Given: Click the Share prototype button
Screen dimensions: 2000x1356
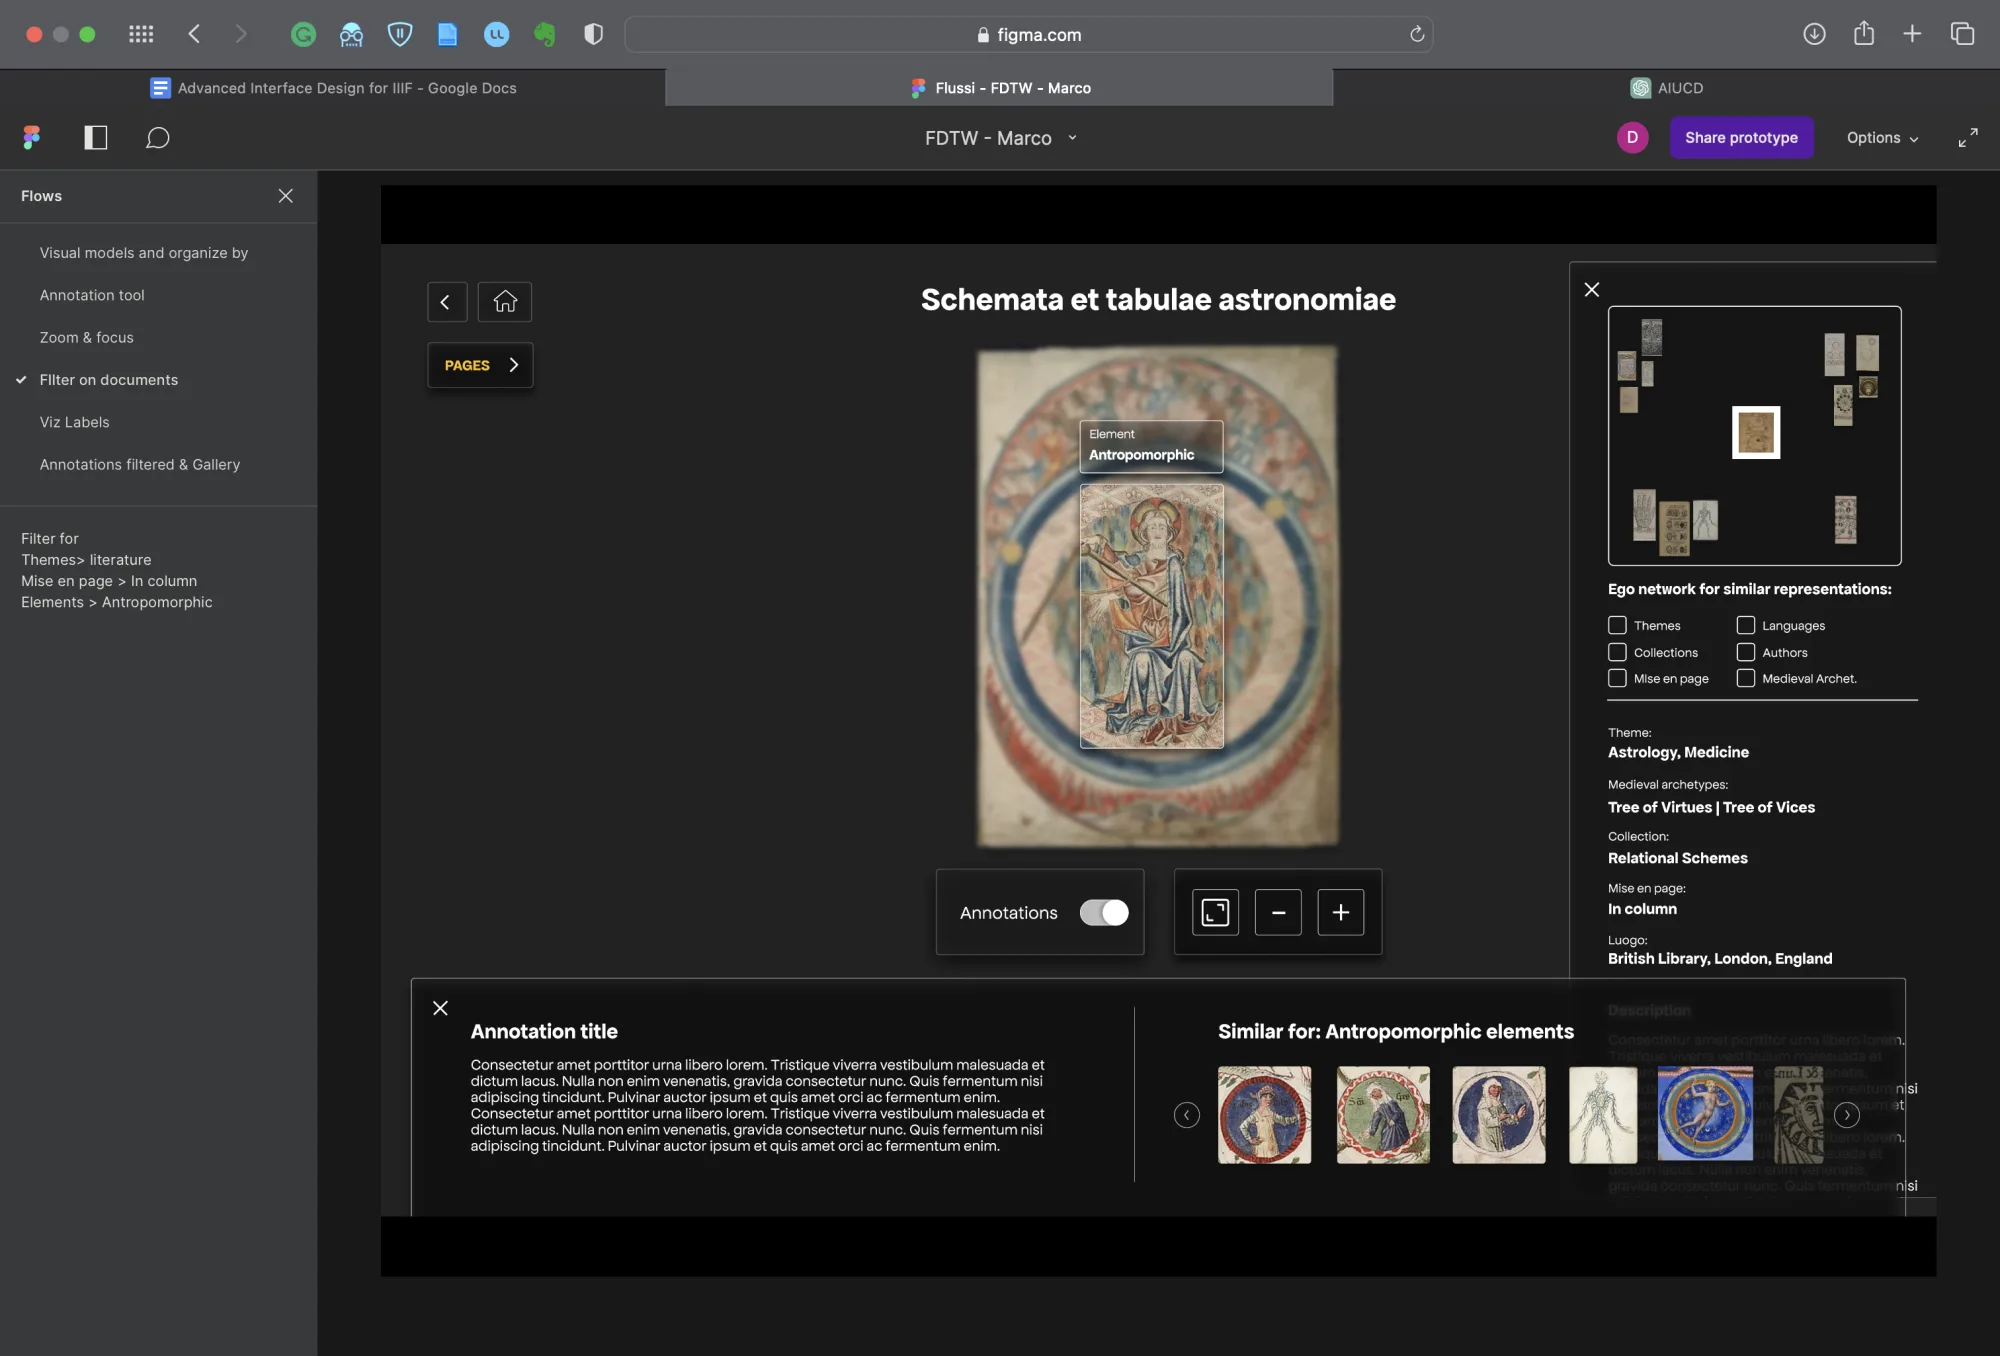Looking at the screenshot, I should 1741,138.
